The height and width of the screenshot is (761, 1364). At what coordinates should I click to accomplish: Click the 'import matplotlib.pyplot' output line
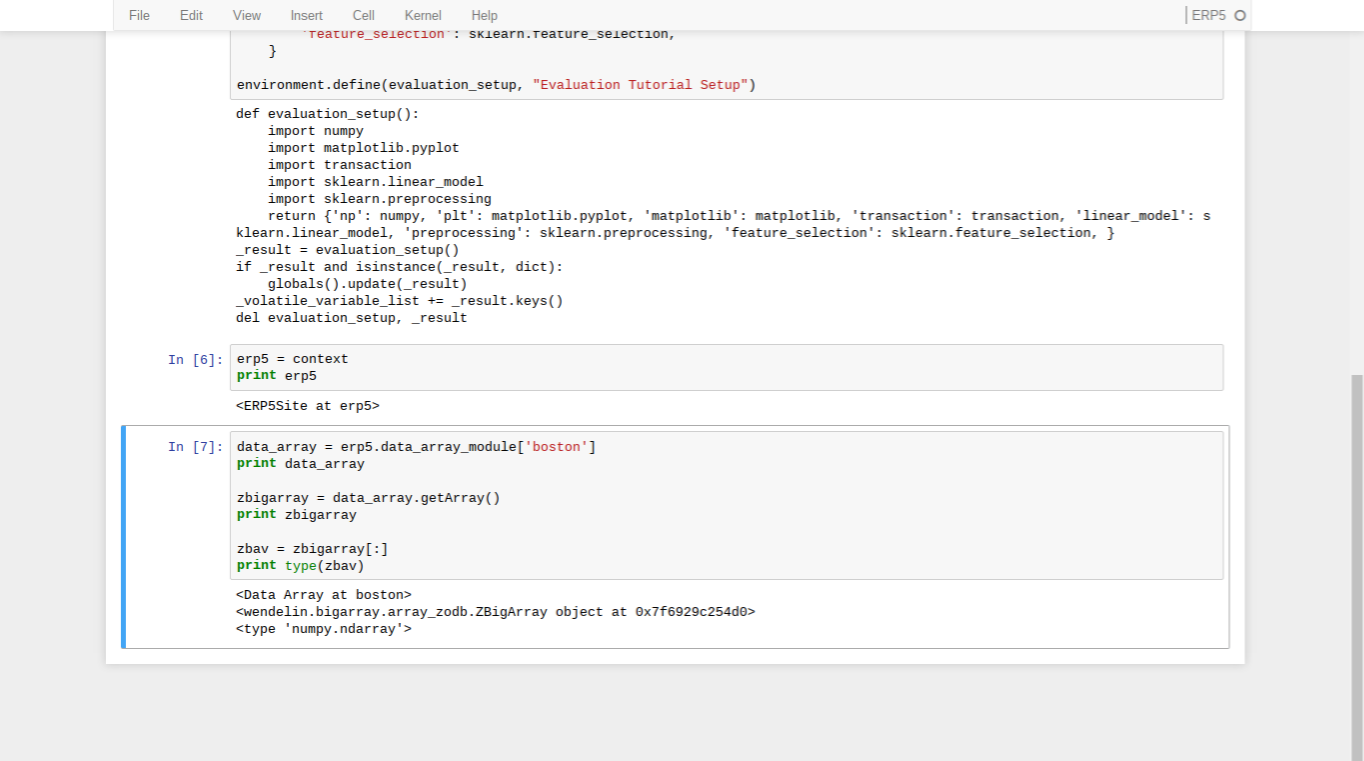364,148
